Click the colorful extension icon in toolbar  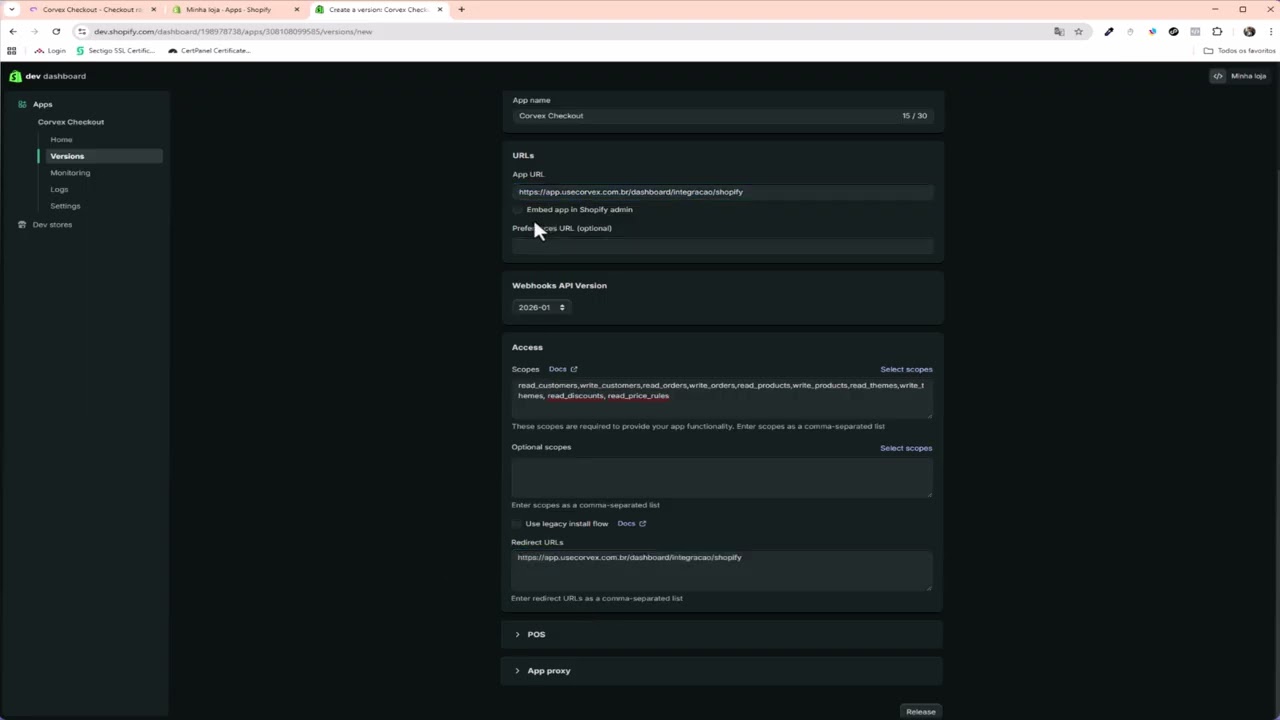[x=1152, y=31]
